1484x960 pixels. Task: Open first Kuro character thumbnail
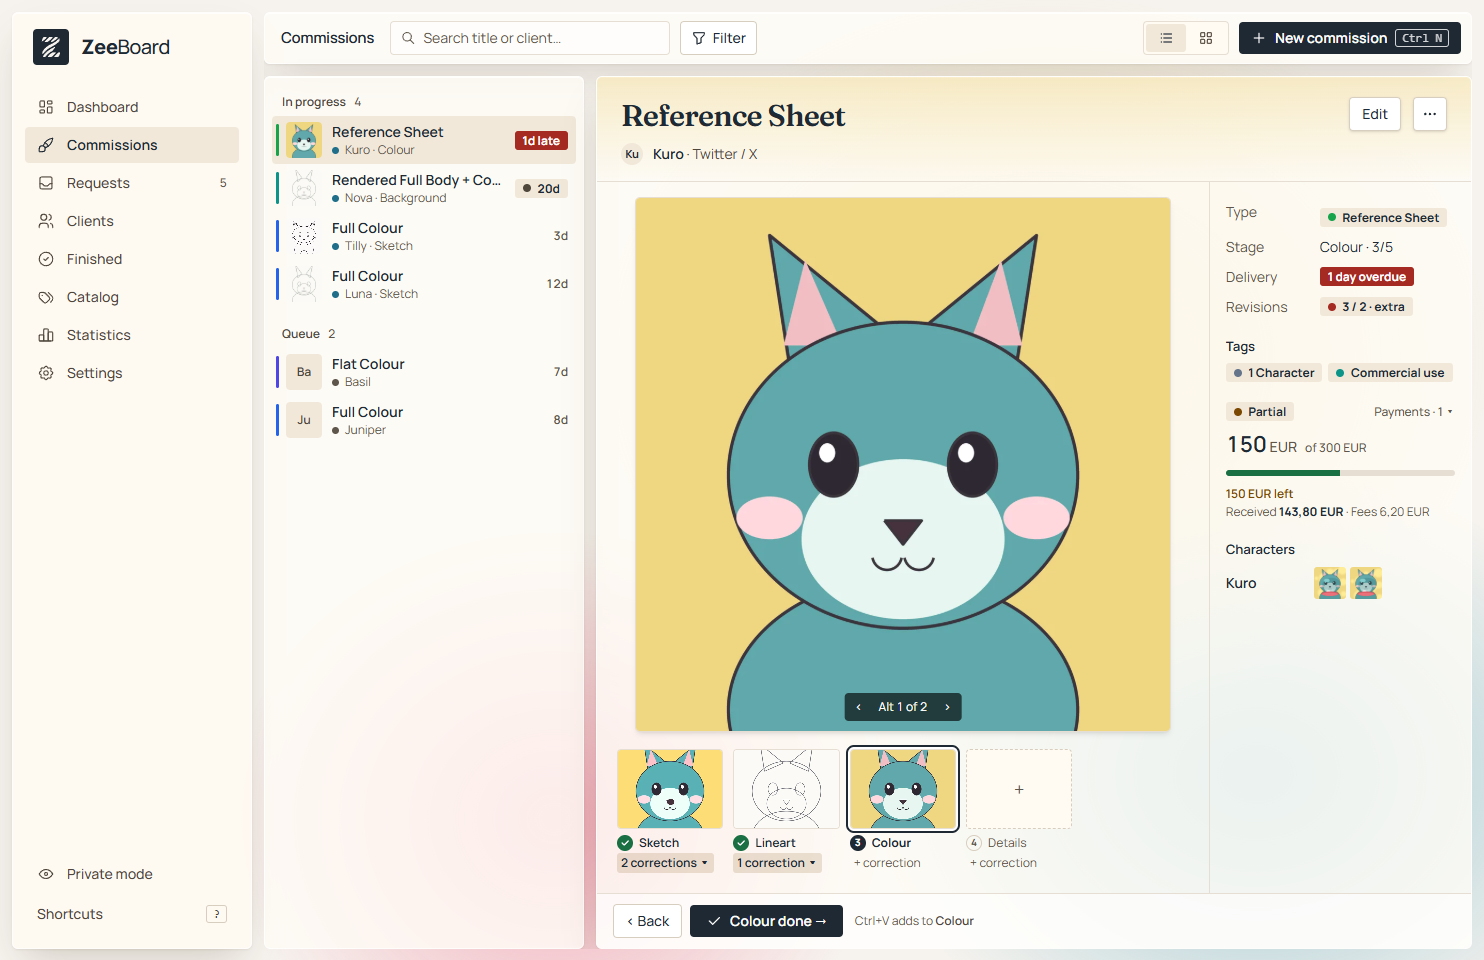[1330, 583]
